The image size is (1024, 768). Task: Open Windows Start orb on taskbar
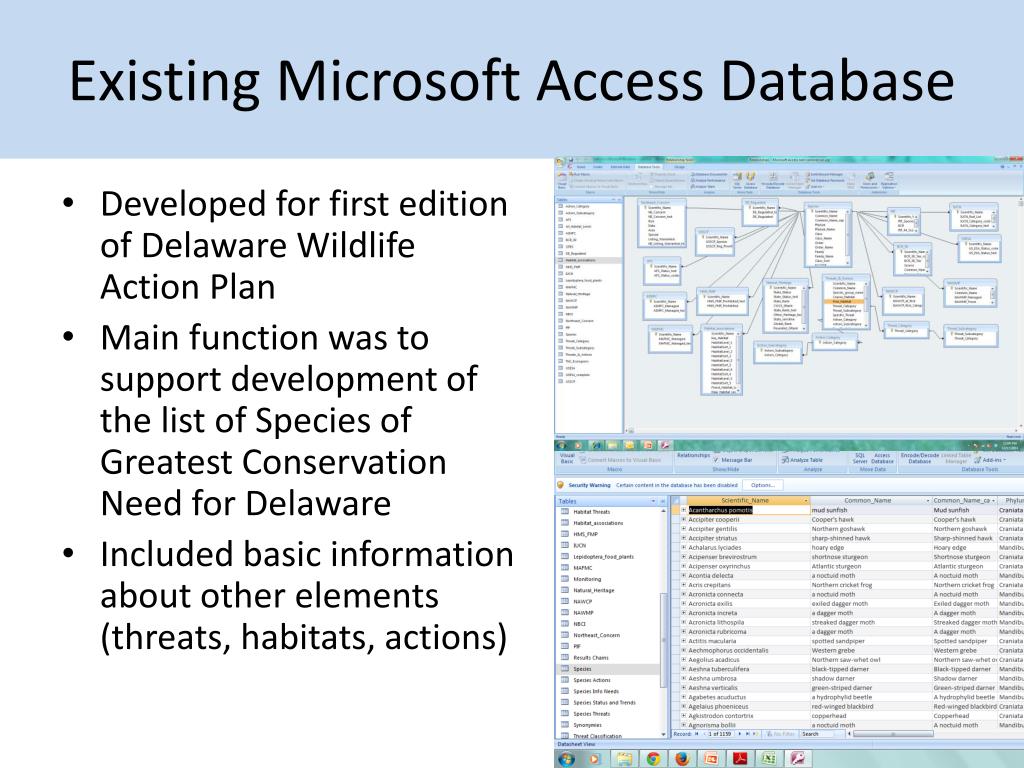566,759
